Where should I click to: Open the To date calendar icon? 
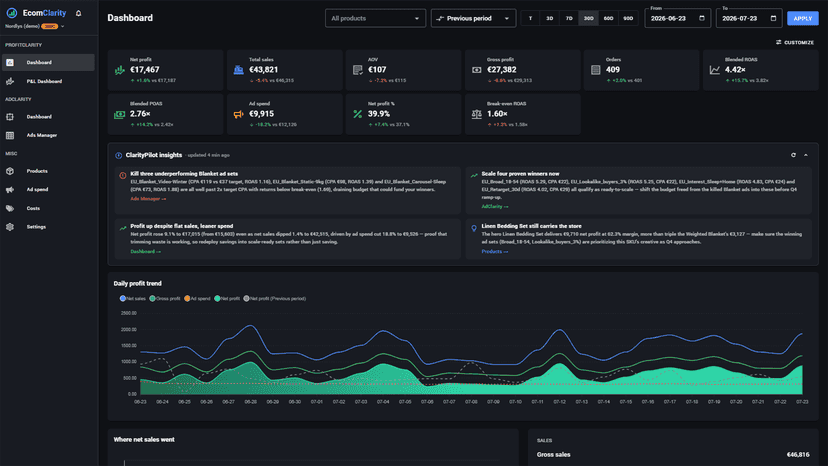pyautogui.click(x=773, y=18)
